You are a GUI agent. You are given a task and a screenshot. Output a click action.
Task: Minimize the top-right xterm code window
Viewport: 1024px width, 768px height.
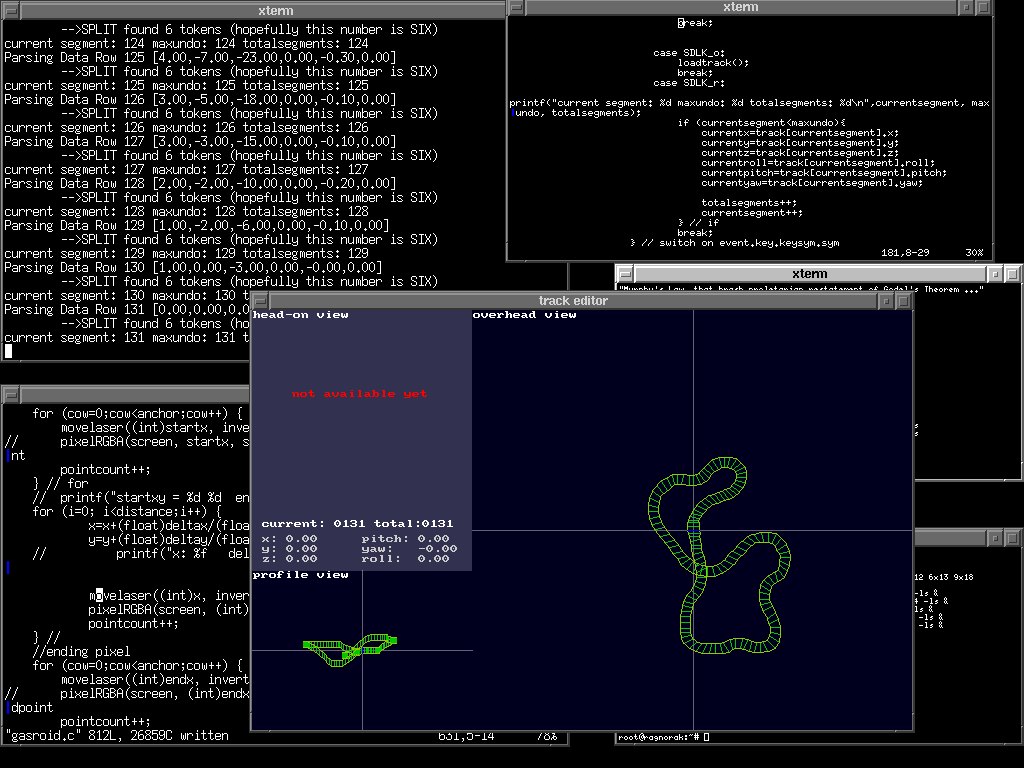tap(966, 7)
